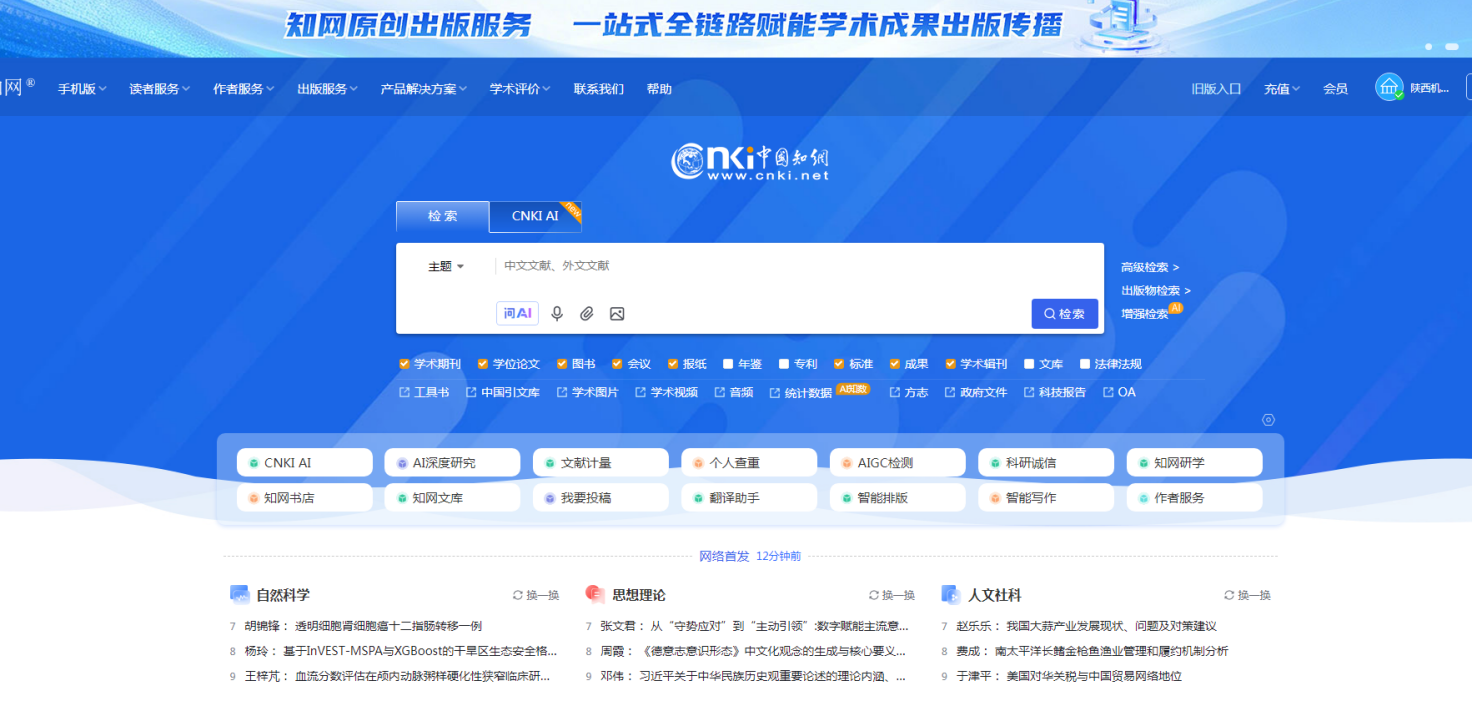Screen dimensions: 1472x701
Task: Attach a file using the paperclip icon
Action: pyautogui.click(x=587, y=314)
